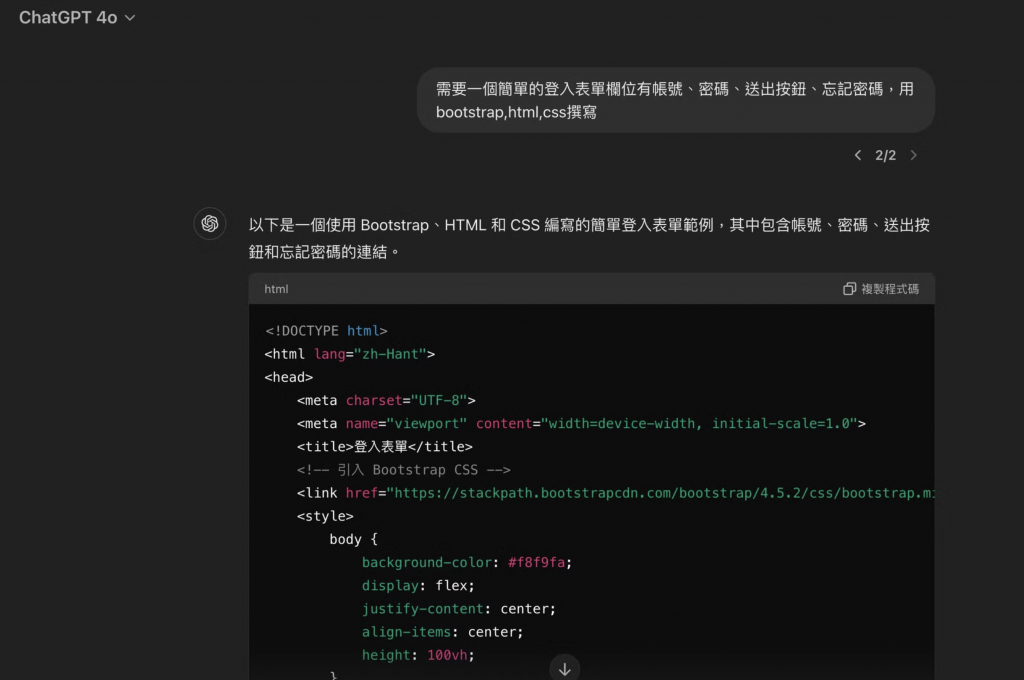
Task: Click the html language label of code block
Action: pyautogui.click(x=276, y=289)
